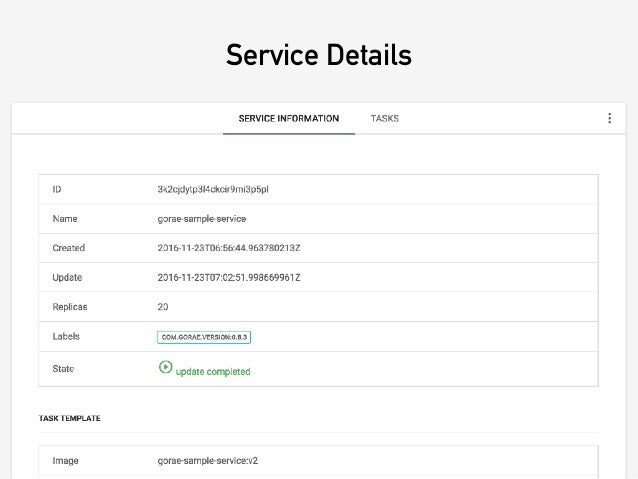The width and height of the screenshot is (638, 479).
Task: Click the Replicas count of 20
Action: (x=163, y=307)
